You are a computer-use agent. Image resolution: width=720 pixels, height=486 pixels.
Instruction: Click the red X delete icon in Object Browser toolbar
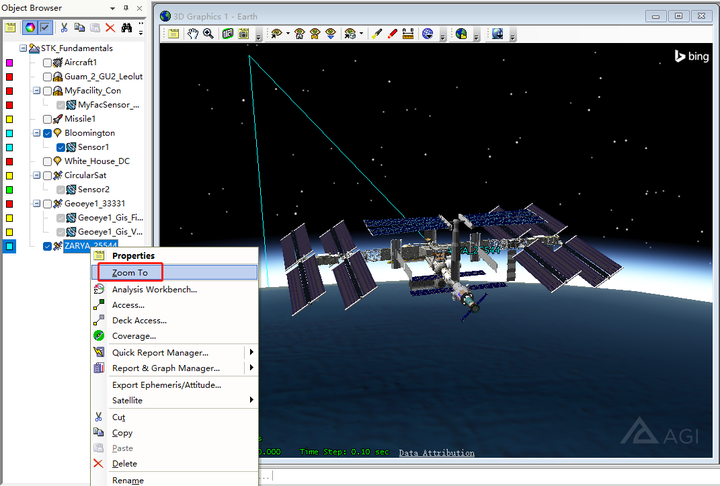pyautogui.click(x=110, y=28)
